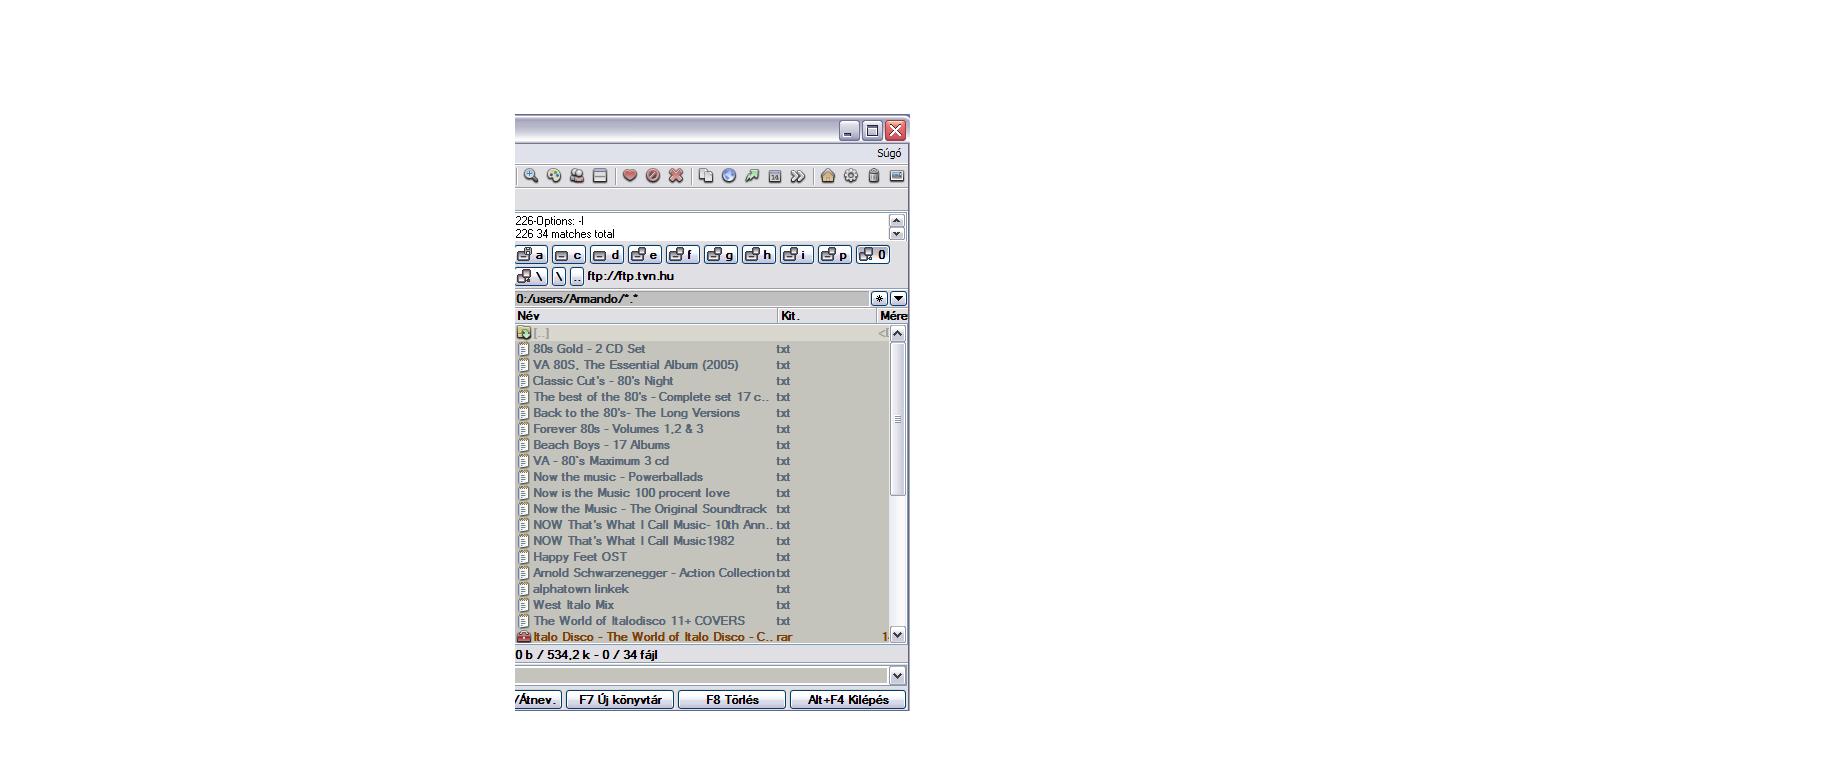
Task: Select network drive button 0
Action: click(x=873, y=255)
